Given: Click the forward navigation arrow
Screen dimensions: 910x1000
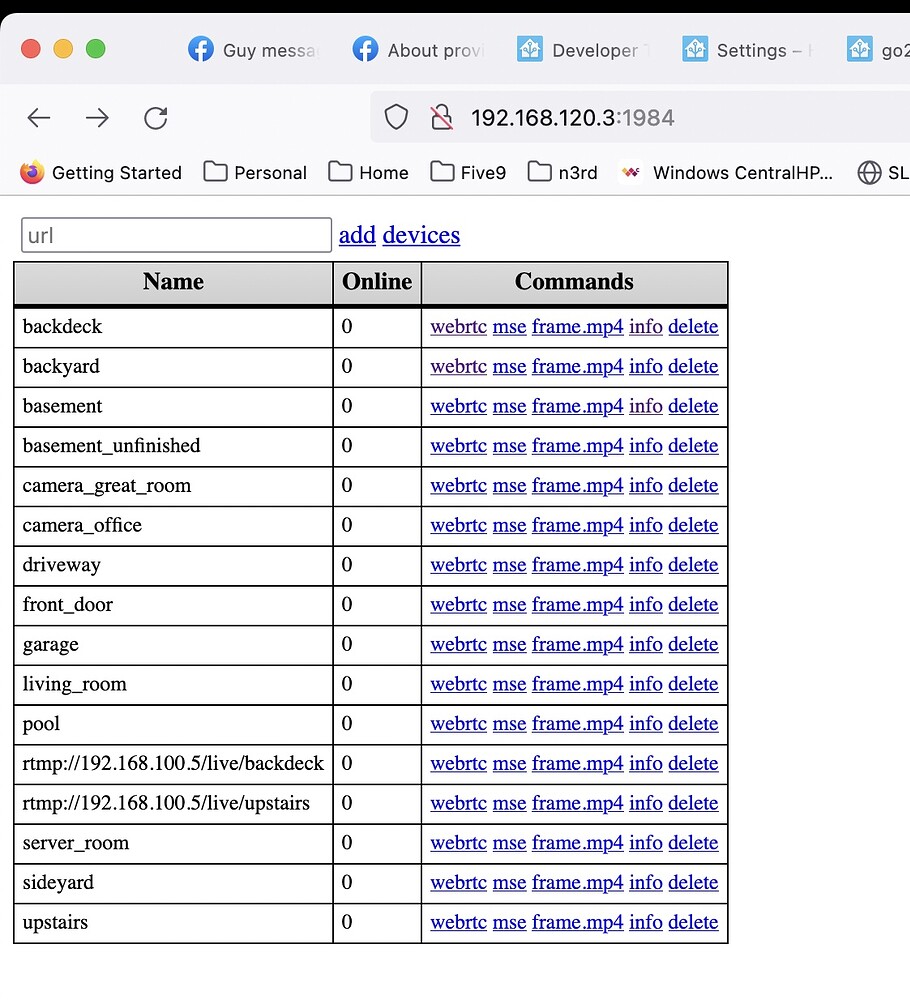Looking at the screenshot, I should click(96, 117).
